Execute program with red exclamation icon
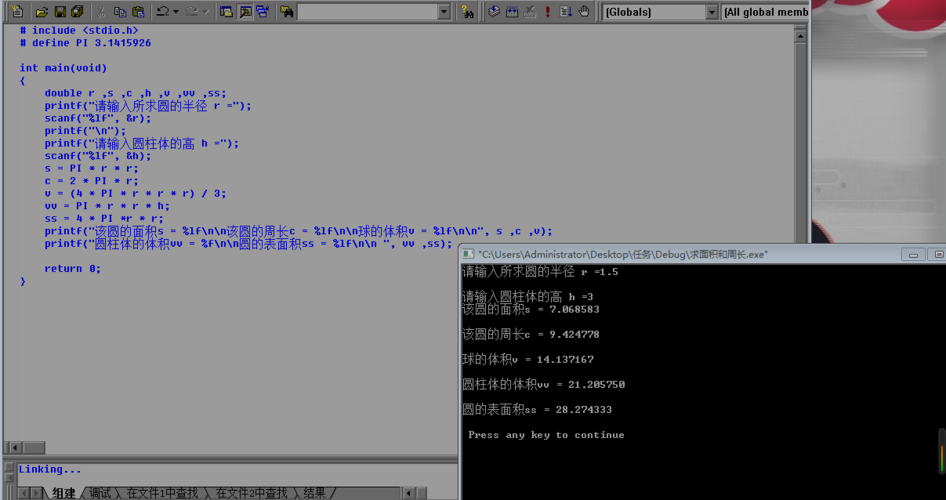The image size is (946, 500). point(547,11)
